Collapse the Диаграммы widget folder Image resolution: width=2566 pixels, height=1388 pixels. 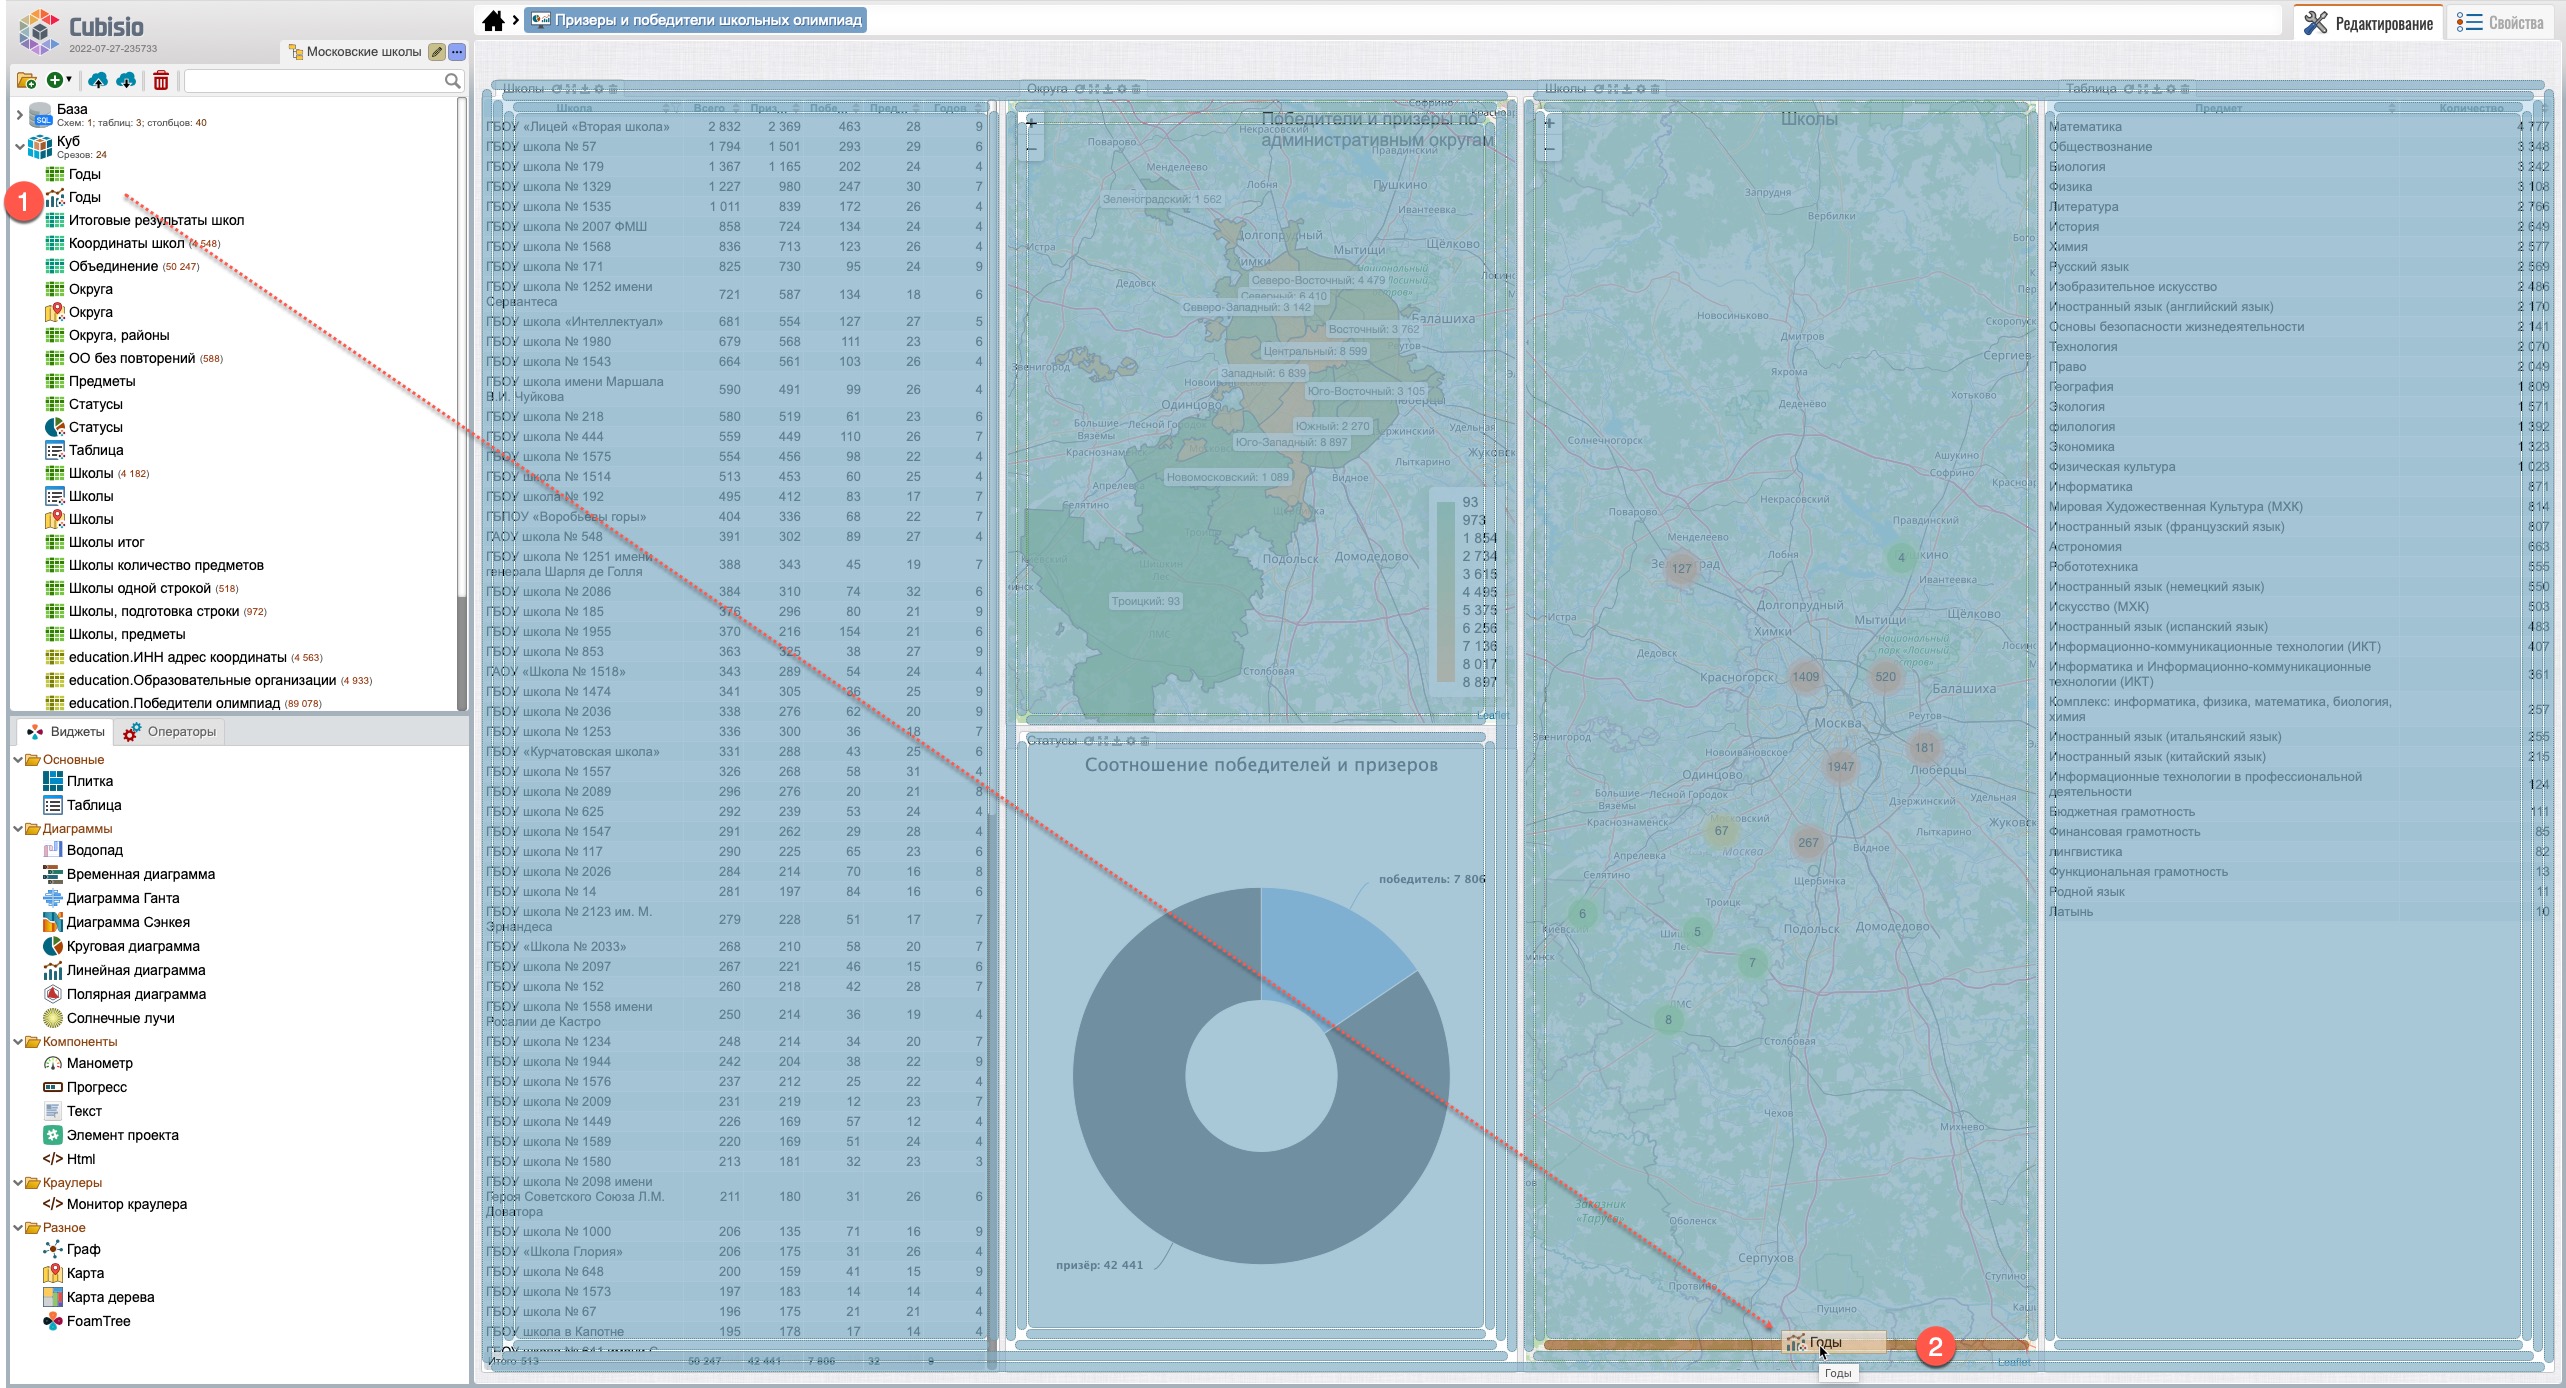(19, 829)
